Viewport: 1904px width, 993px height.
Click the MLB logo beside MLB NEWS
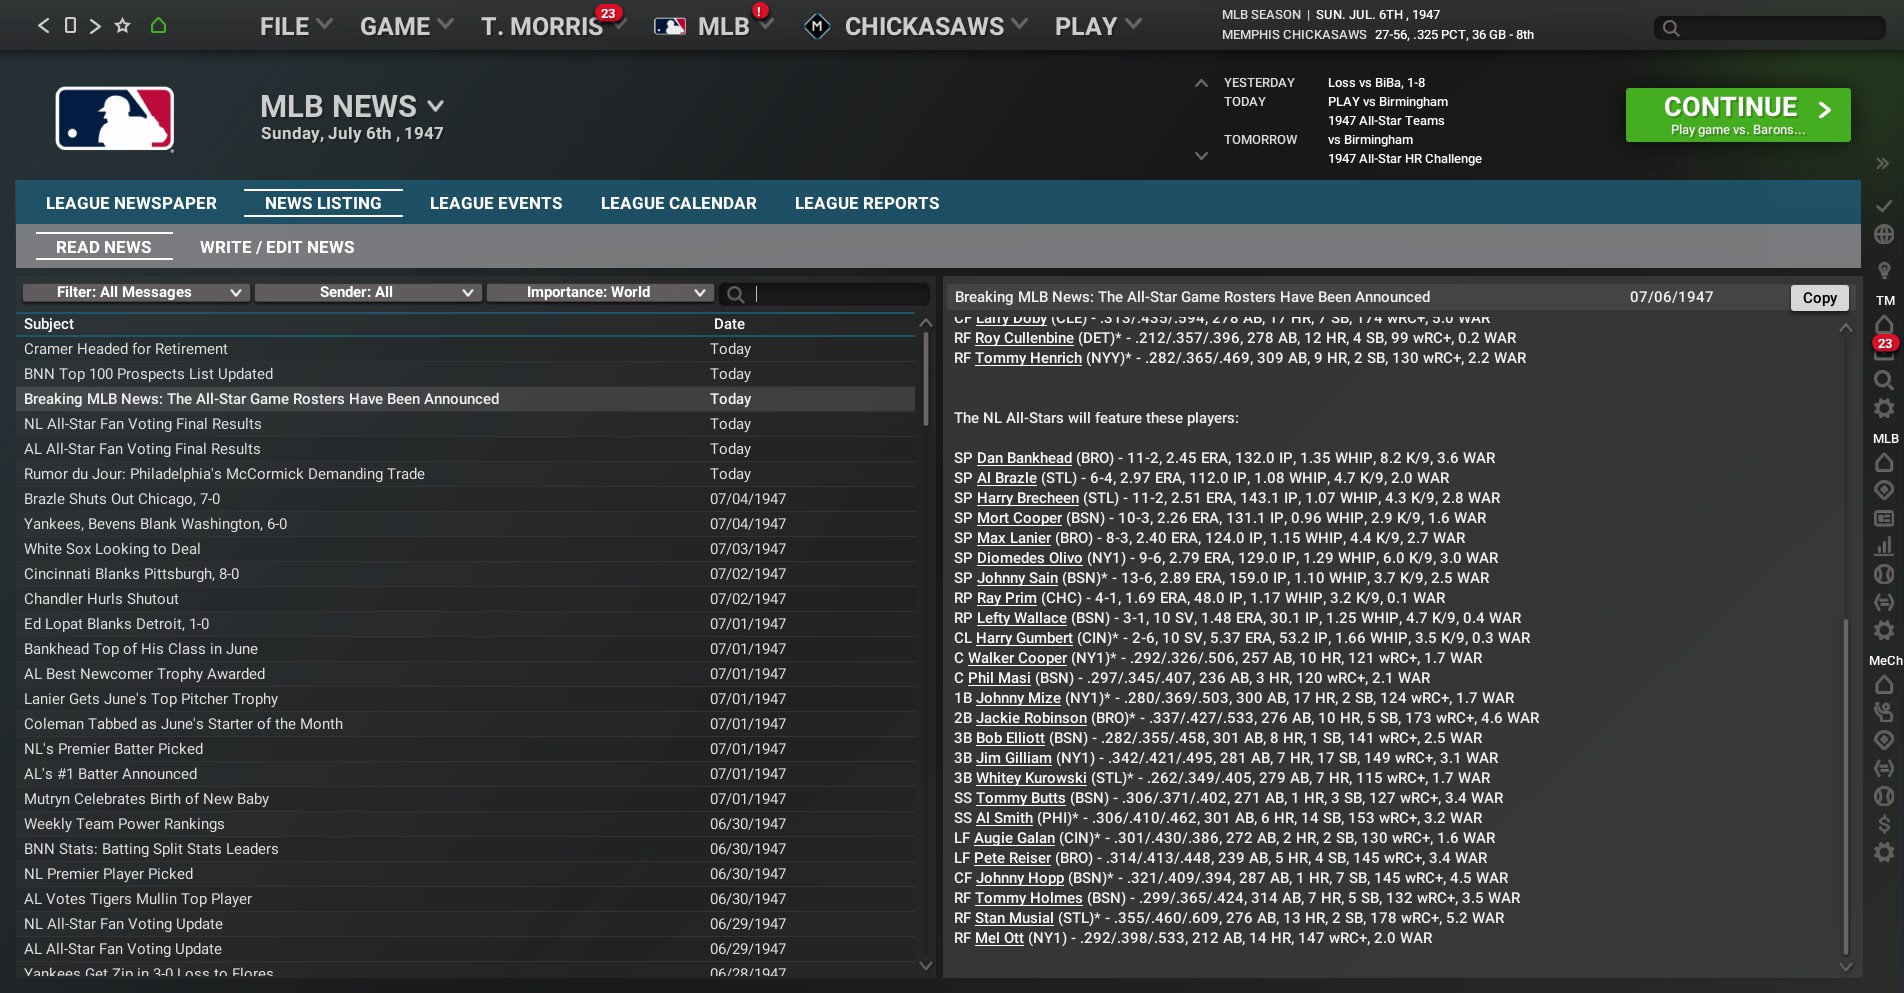(115, 119)
